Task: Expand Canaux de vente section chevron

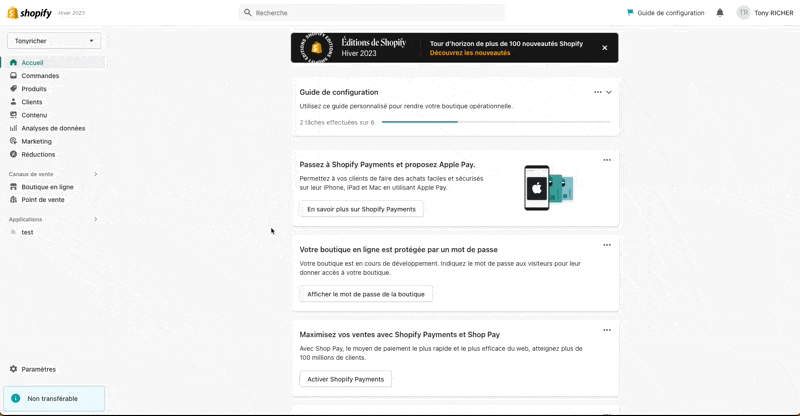Action: 95,174
